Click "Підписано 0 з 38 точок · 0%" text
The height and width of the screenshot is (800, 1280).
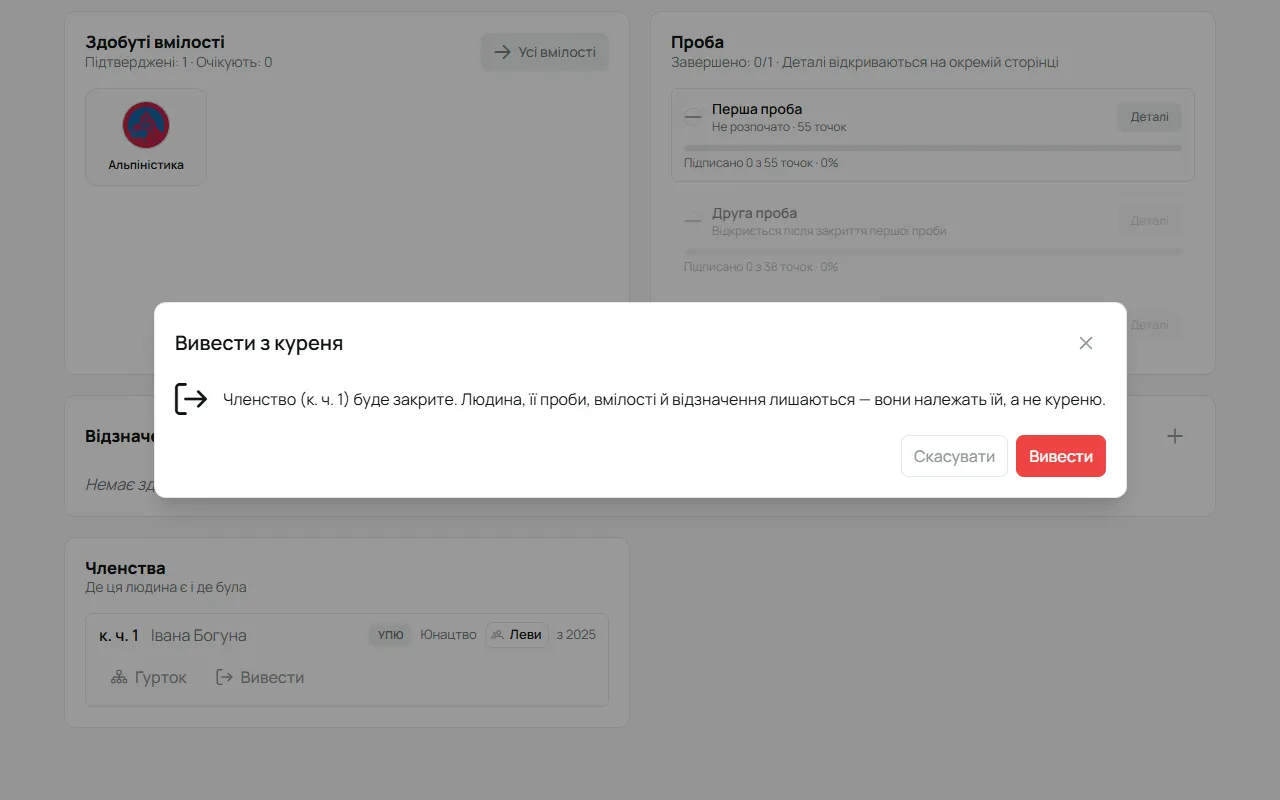point(761,267)
